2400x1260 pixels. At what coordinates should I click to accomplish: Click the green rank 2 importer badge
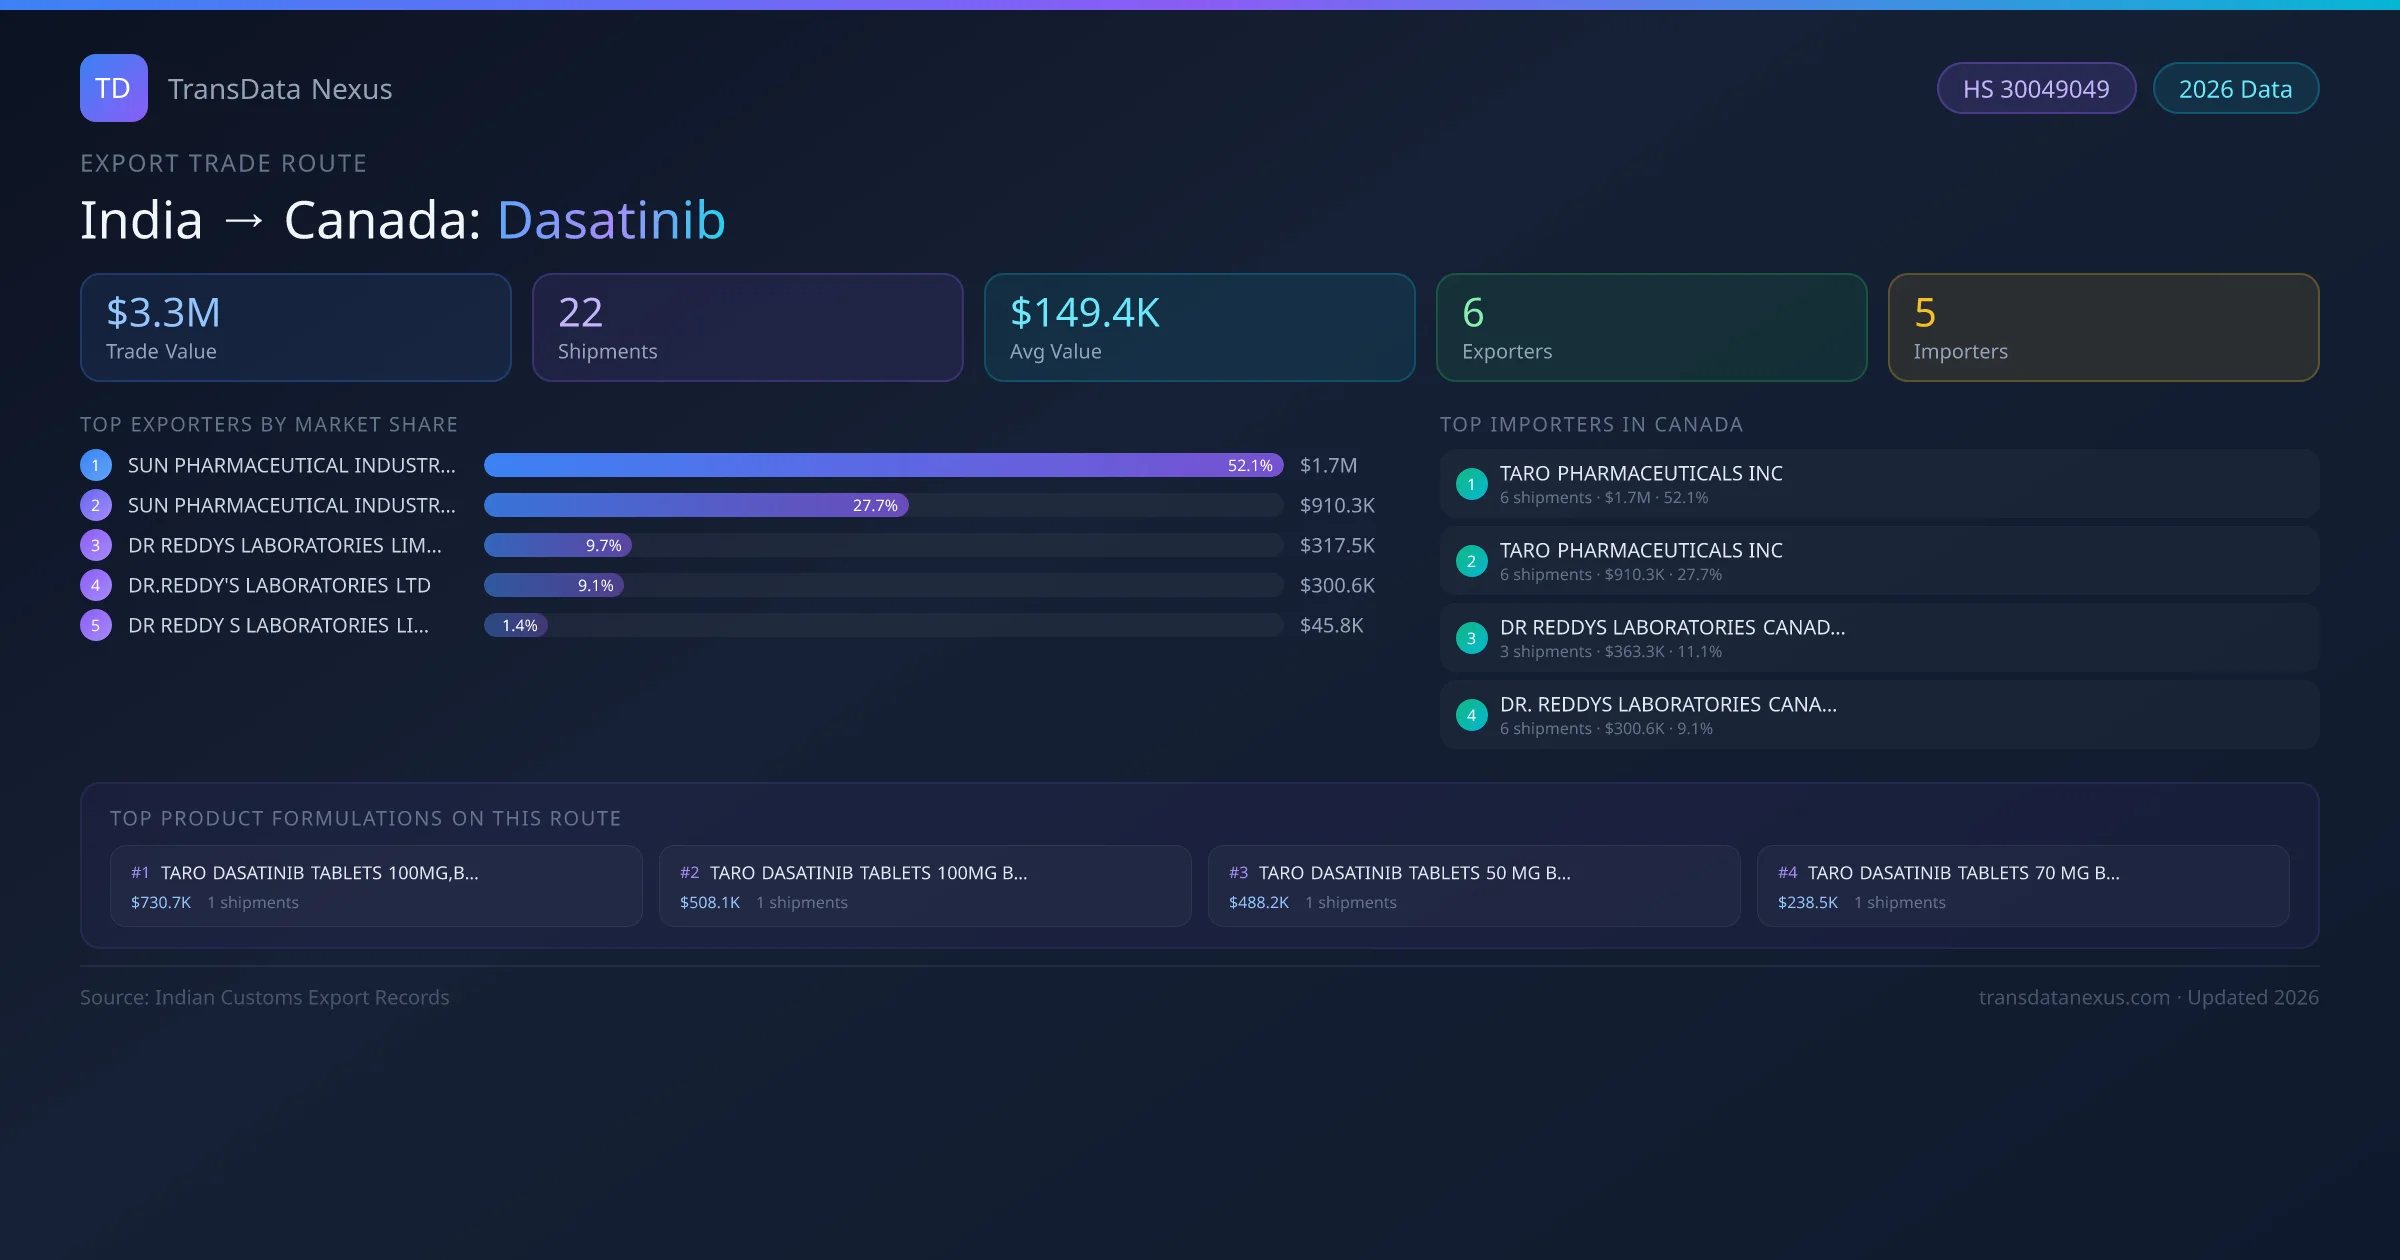click(x=1471, y=561)
